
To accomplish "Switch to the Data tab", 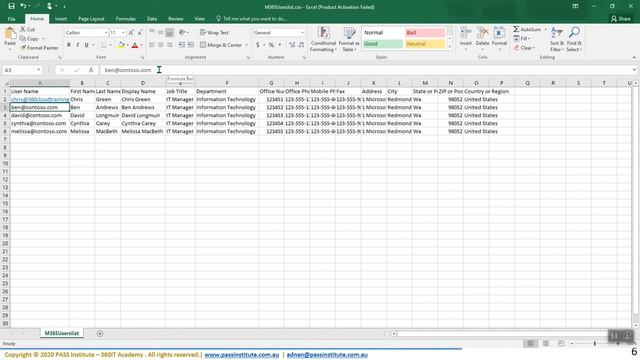I will [152, 19].
